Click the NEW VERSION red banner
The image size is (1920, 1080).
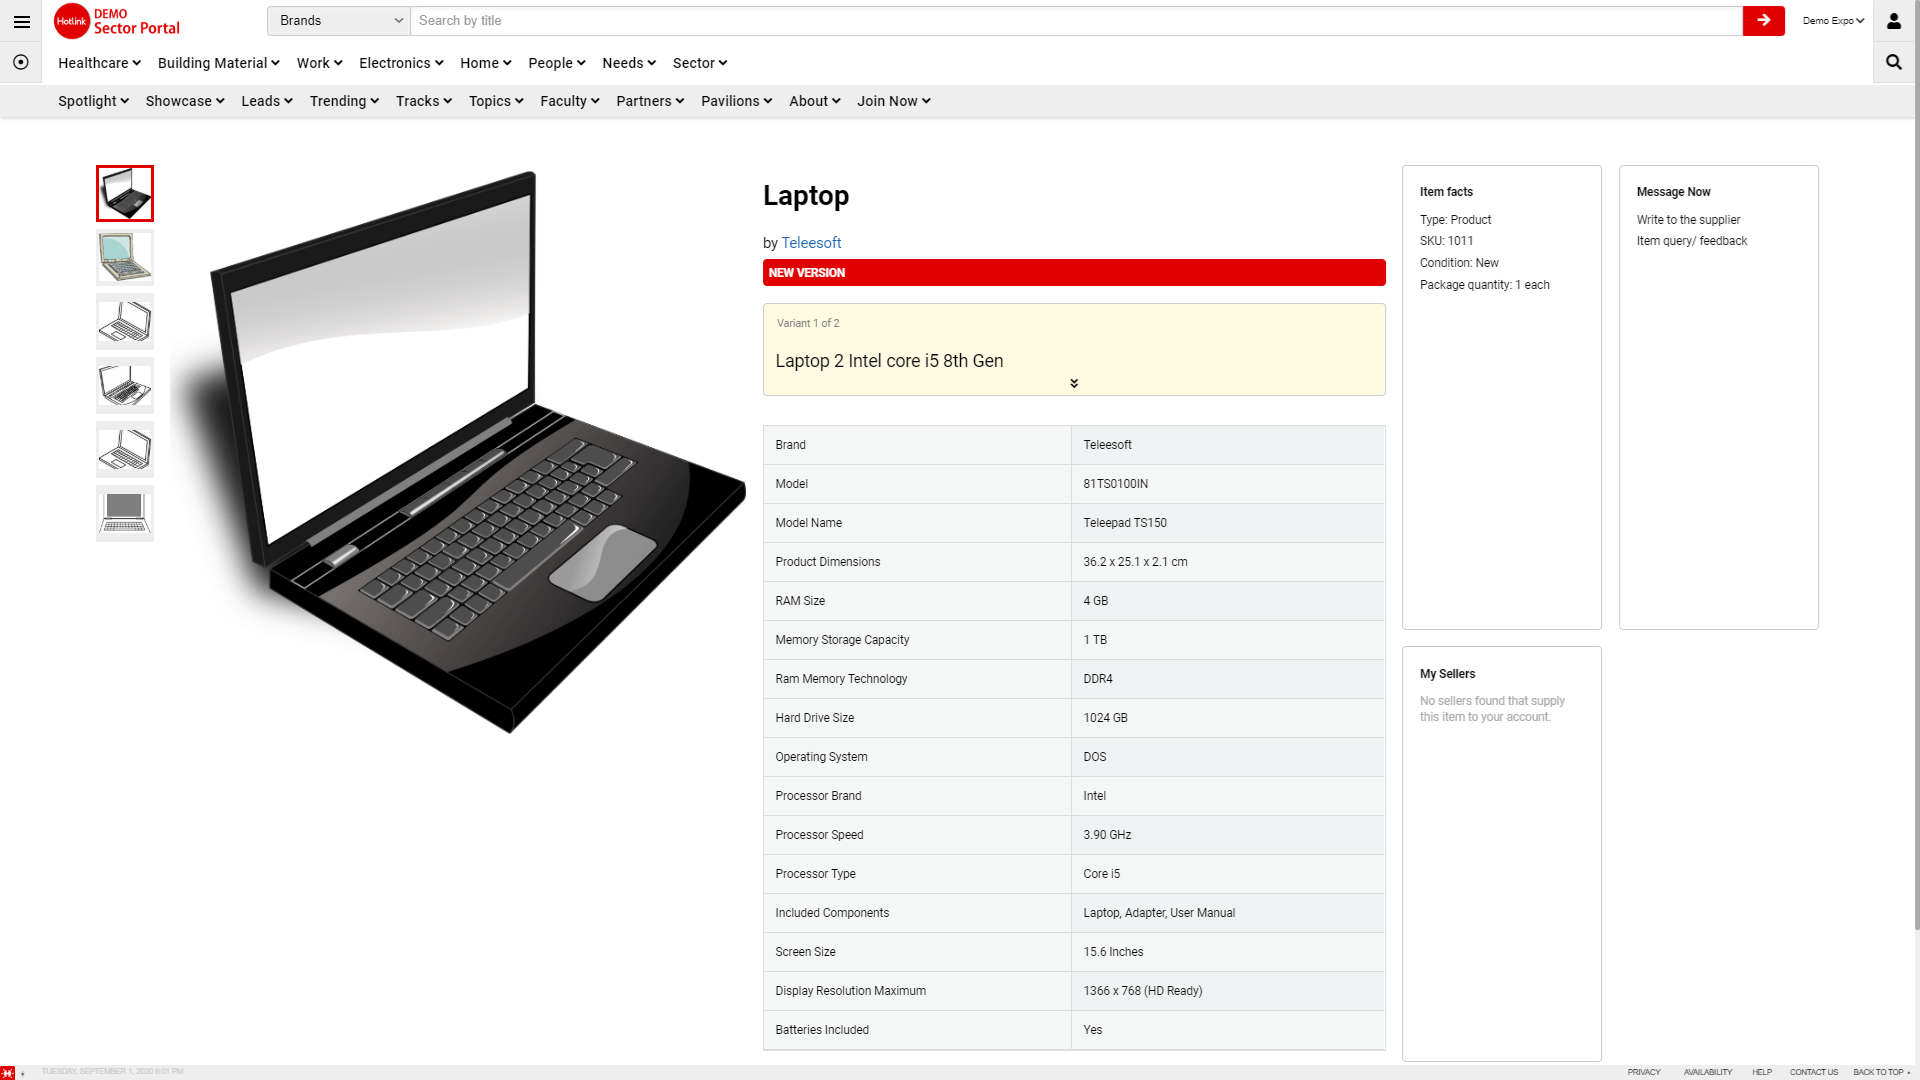1074,273
